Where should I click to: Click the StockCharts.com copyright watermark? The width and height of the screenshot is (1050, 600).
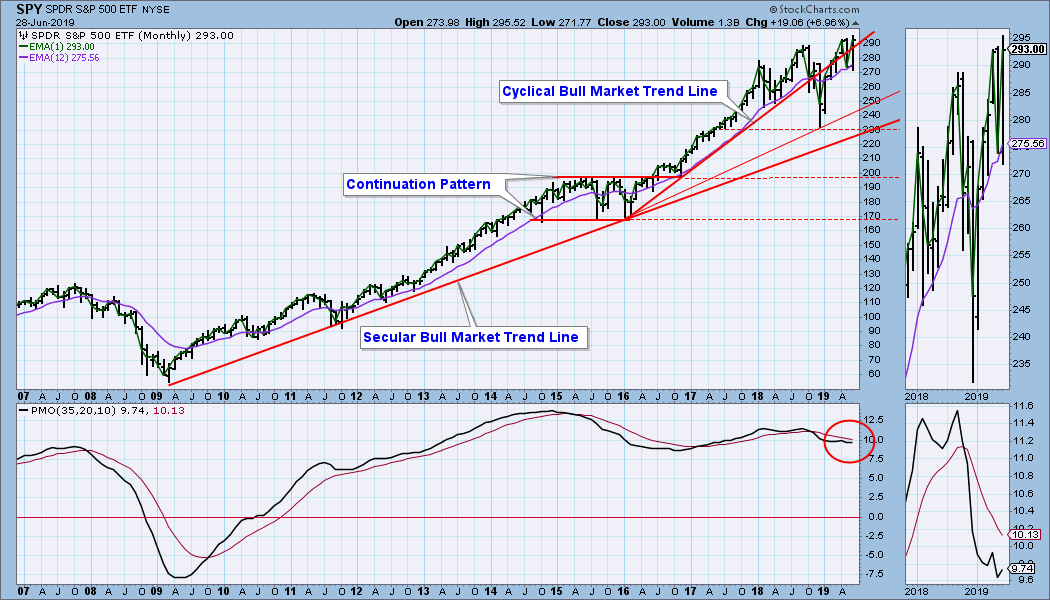(x=814, y=9)
